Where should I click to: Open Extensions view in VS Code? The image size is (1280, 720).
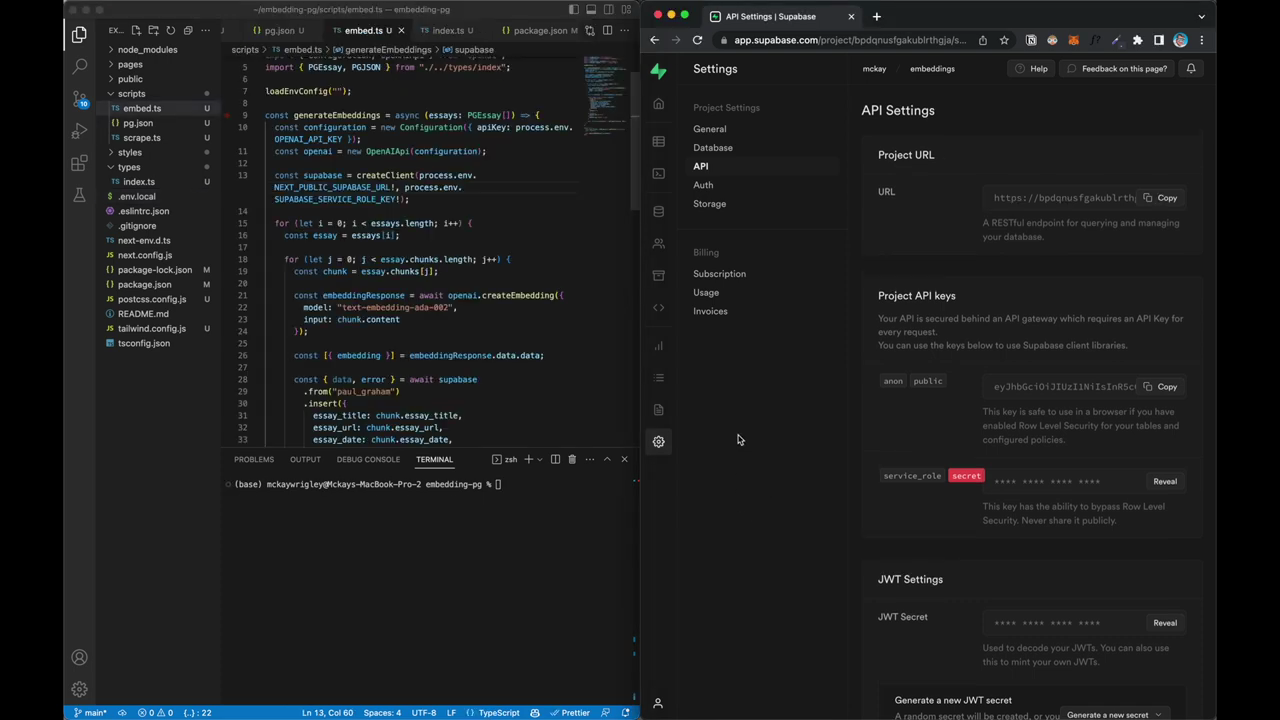79,163
